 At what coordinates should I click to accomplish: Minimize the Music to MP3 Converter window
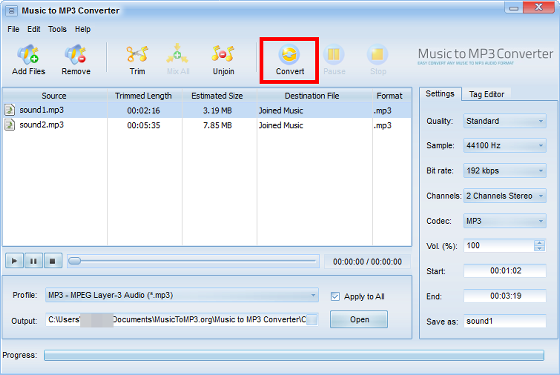tap(514, 8)
